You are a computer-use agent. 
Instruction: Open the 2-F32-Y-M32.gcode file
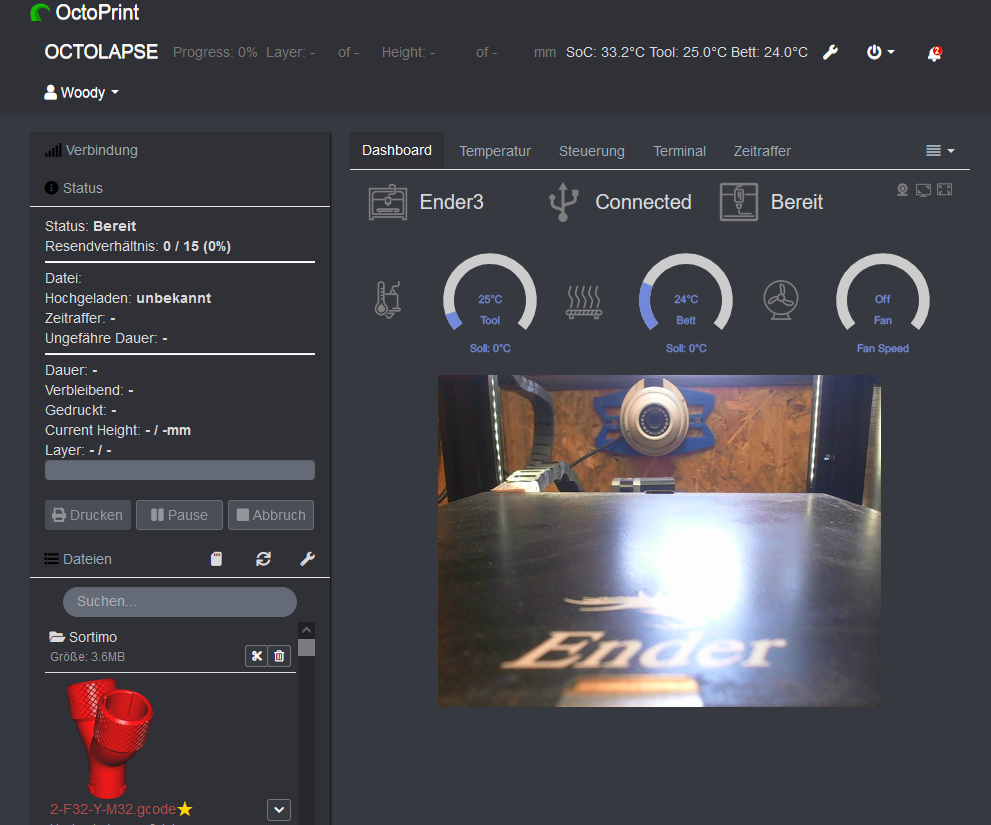(113, 809)
